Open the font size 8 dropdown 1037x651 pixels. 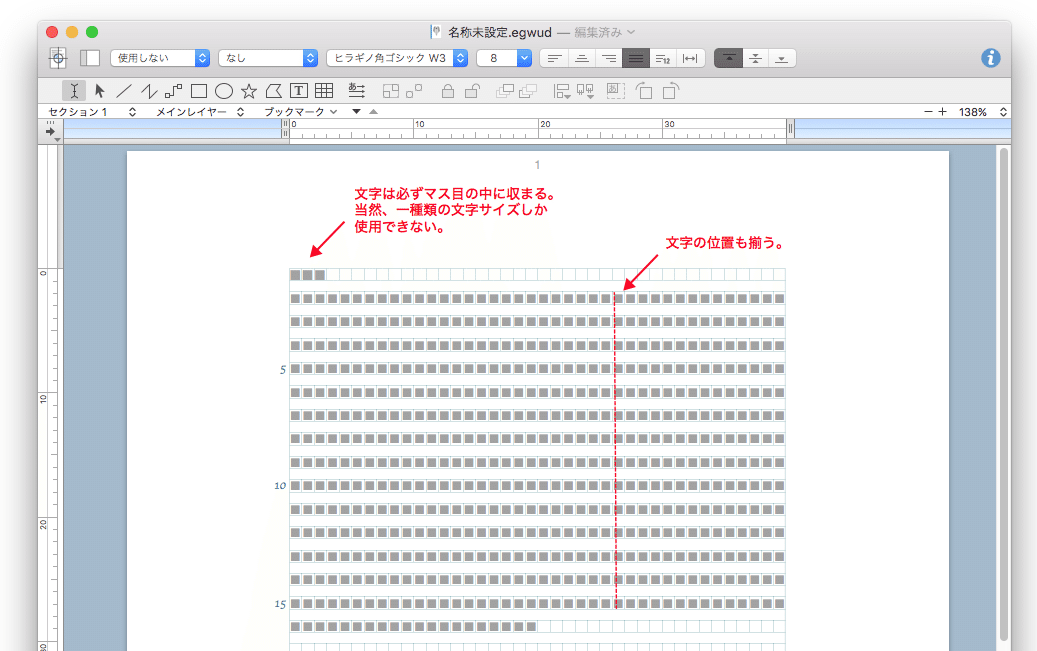pos(504,58)
